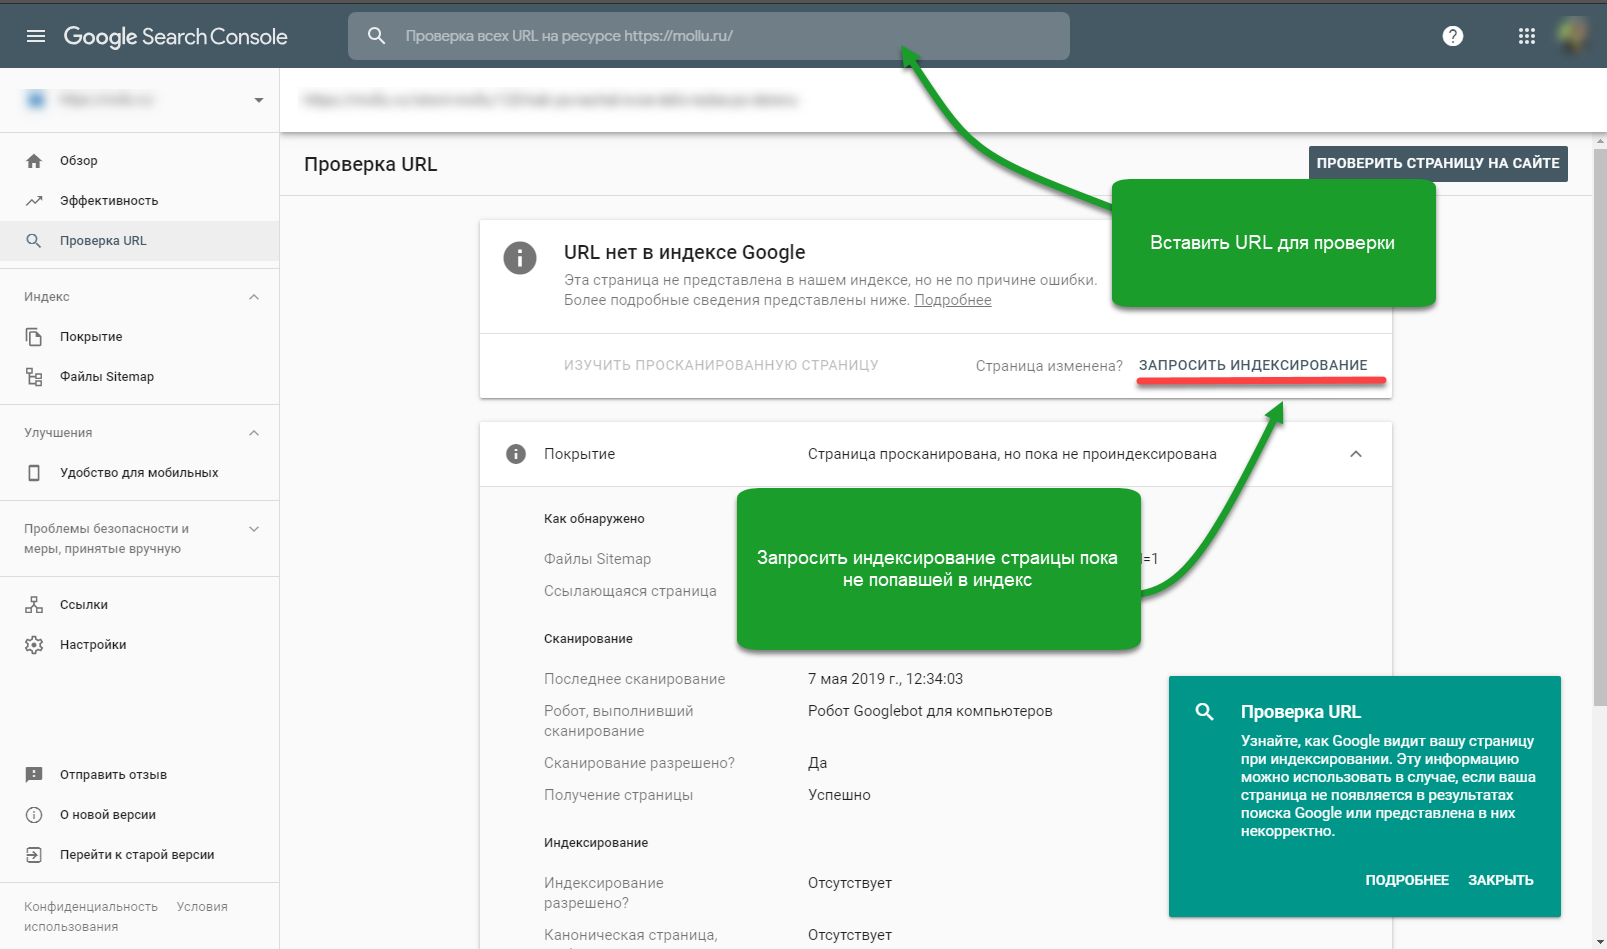Click the Google Search Console logo
Viewport: 1607px width, 949px height.
coord(176,36)
